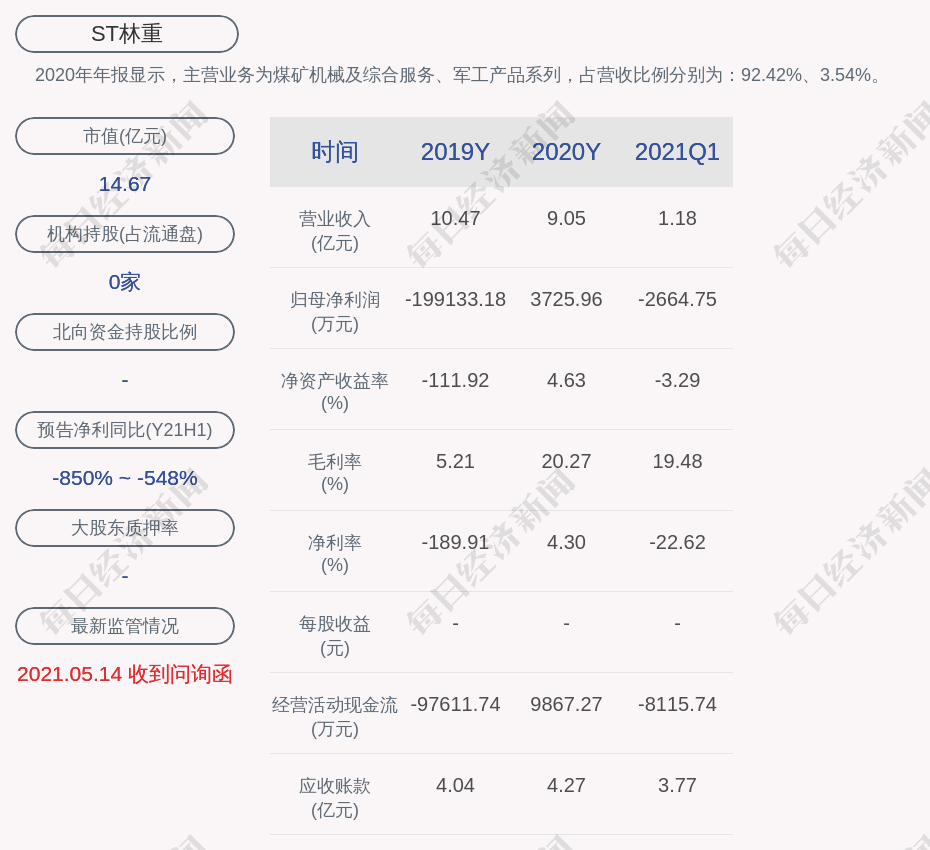The image size is (930, 850).
Task: Select gross margin value 19.48
Action: coord(677,461)
